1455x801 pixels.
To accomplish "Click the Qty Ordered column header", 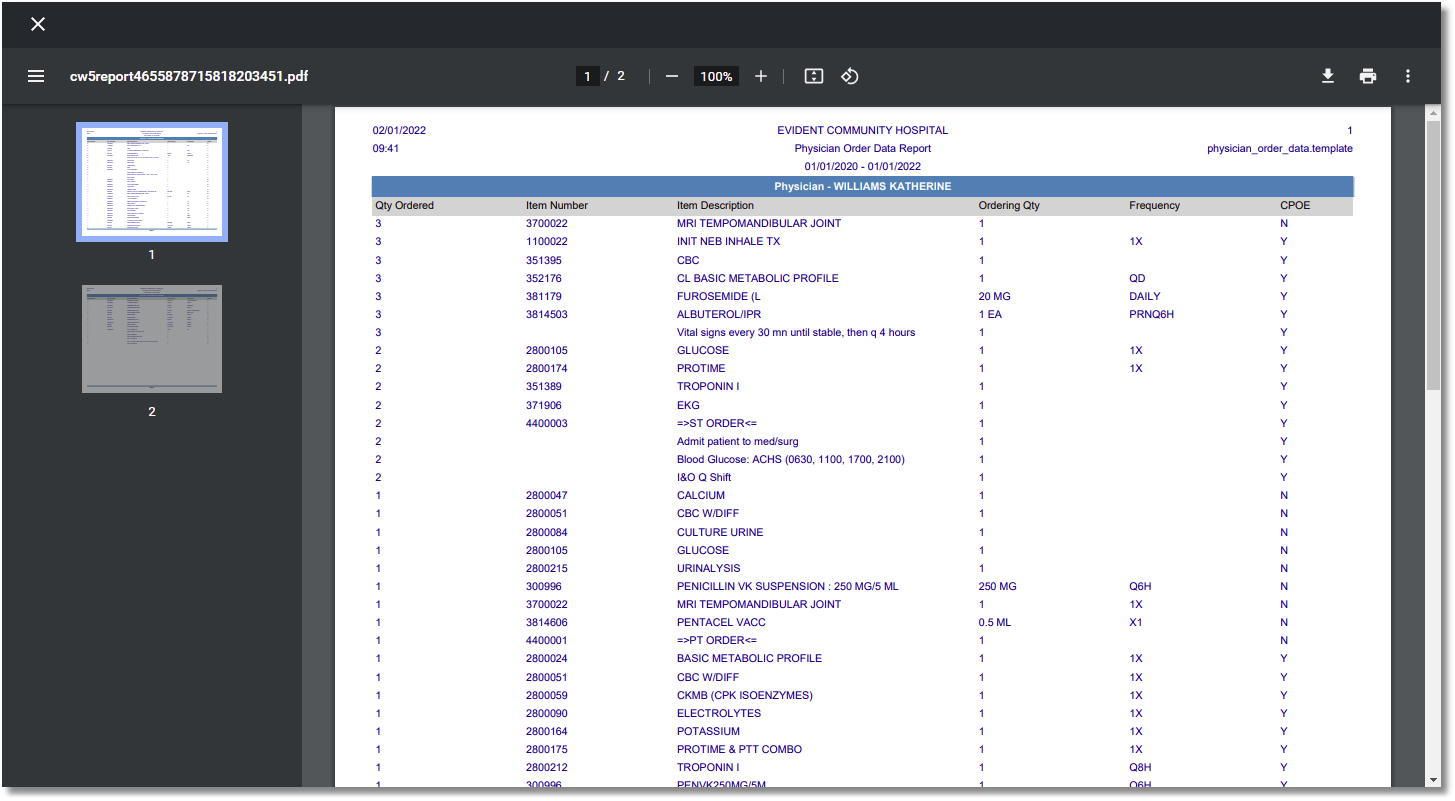I will tap(405, 205).
